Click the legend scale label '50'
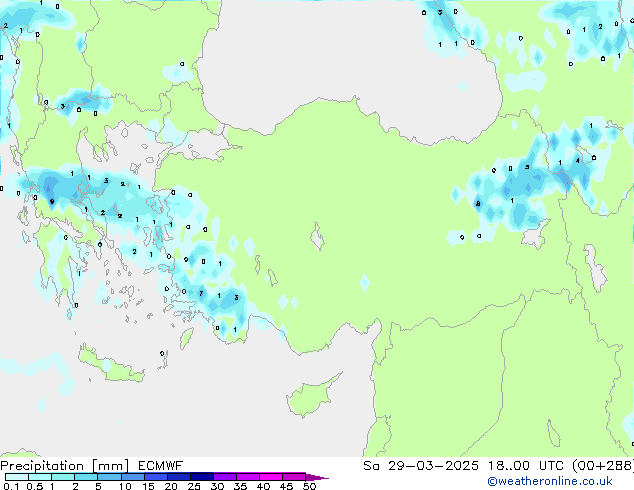The height and width of the screenshot is (490, 634). [309, 486]
